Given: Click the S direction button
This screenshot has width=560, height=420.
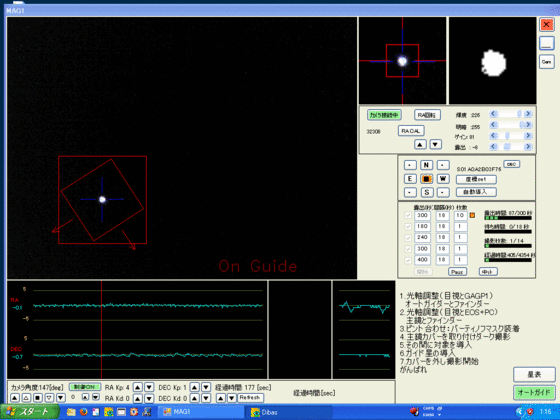Looking at the screenshot, I should pyautogui.click(x=426, y=192).
